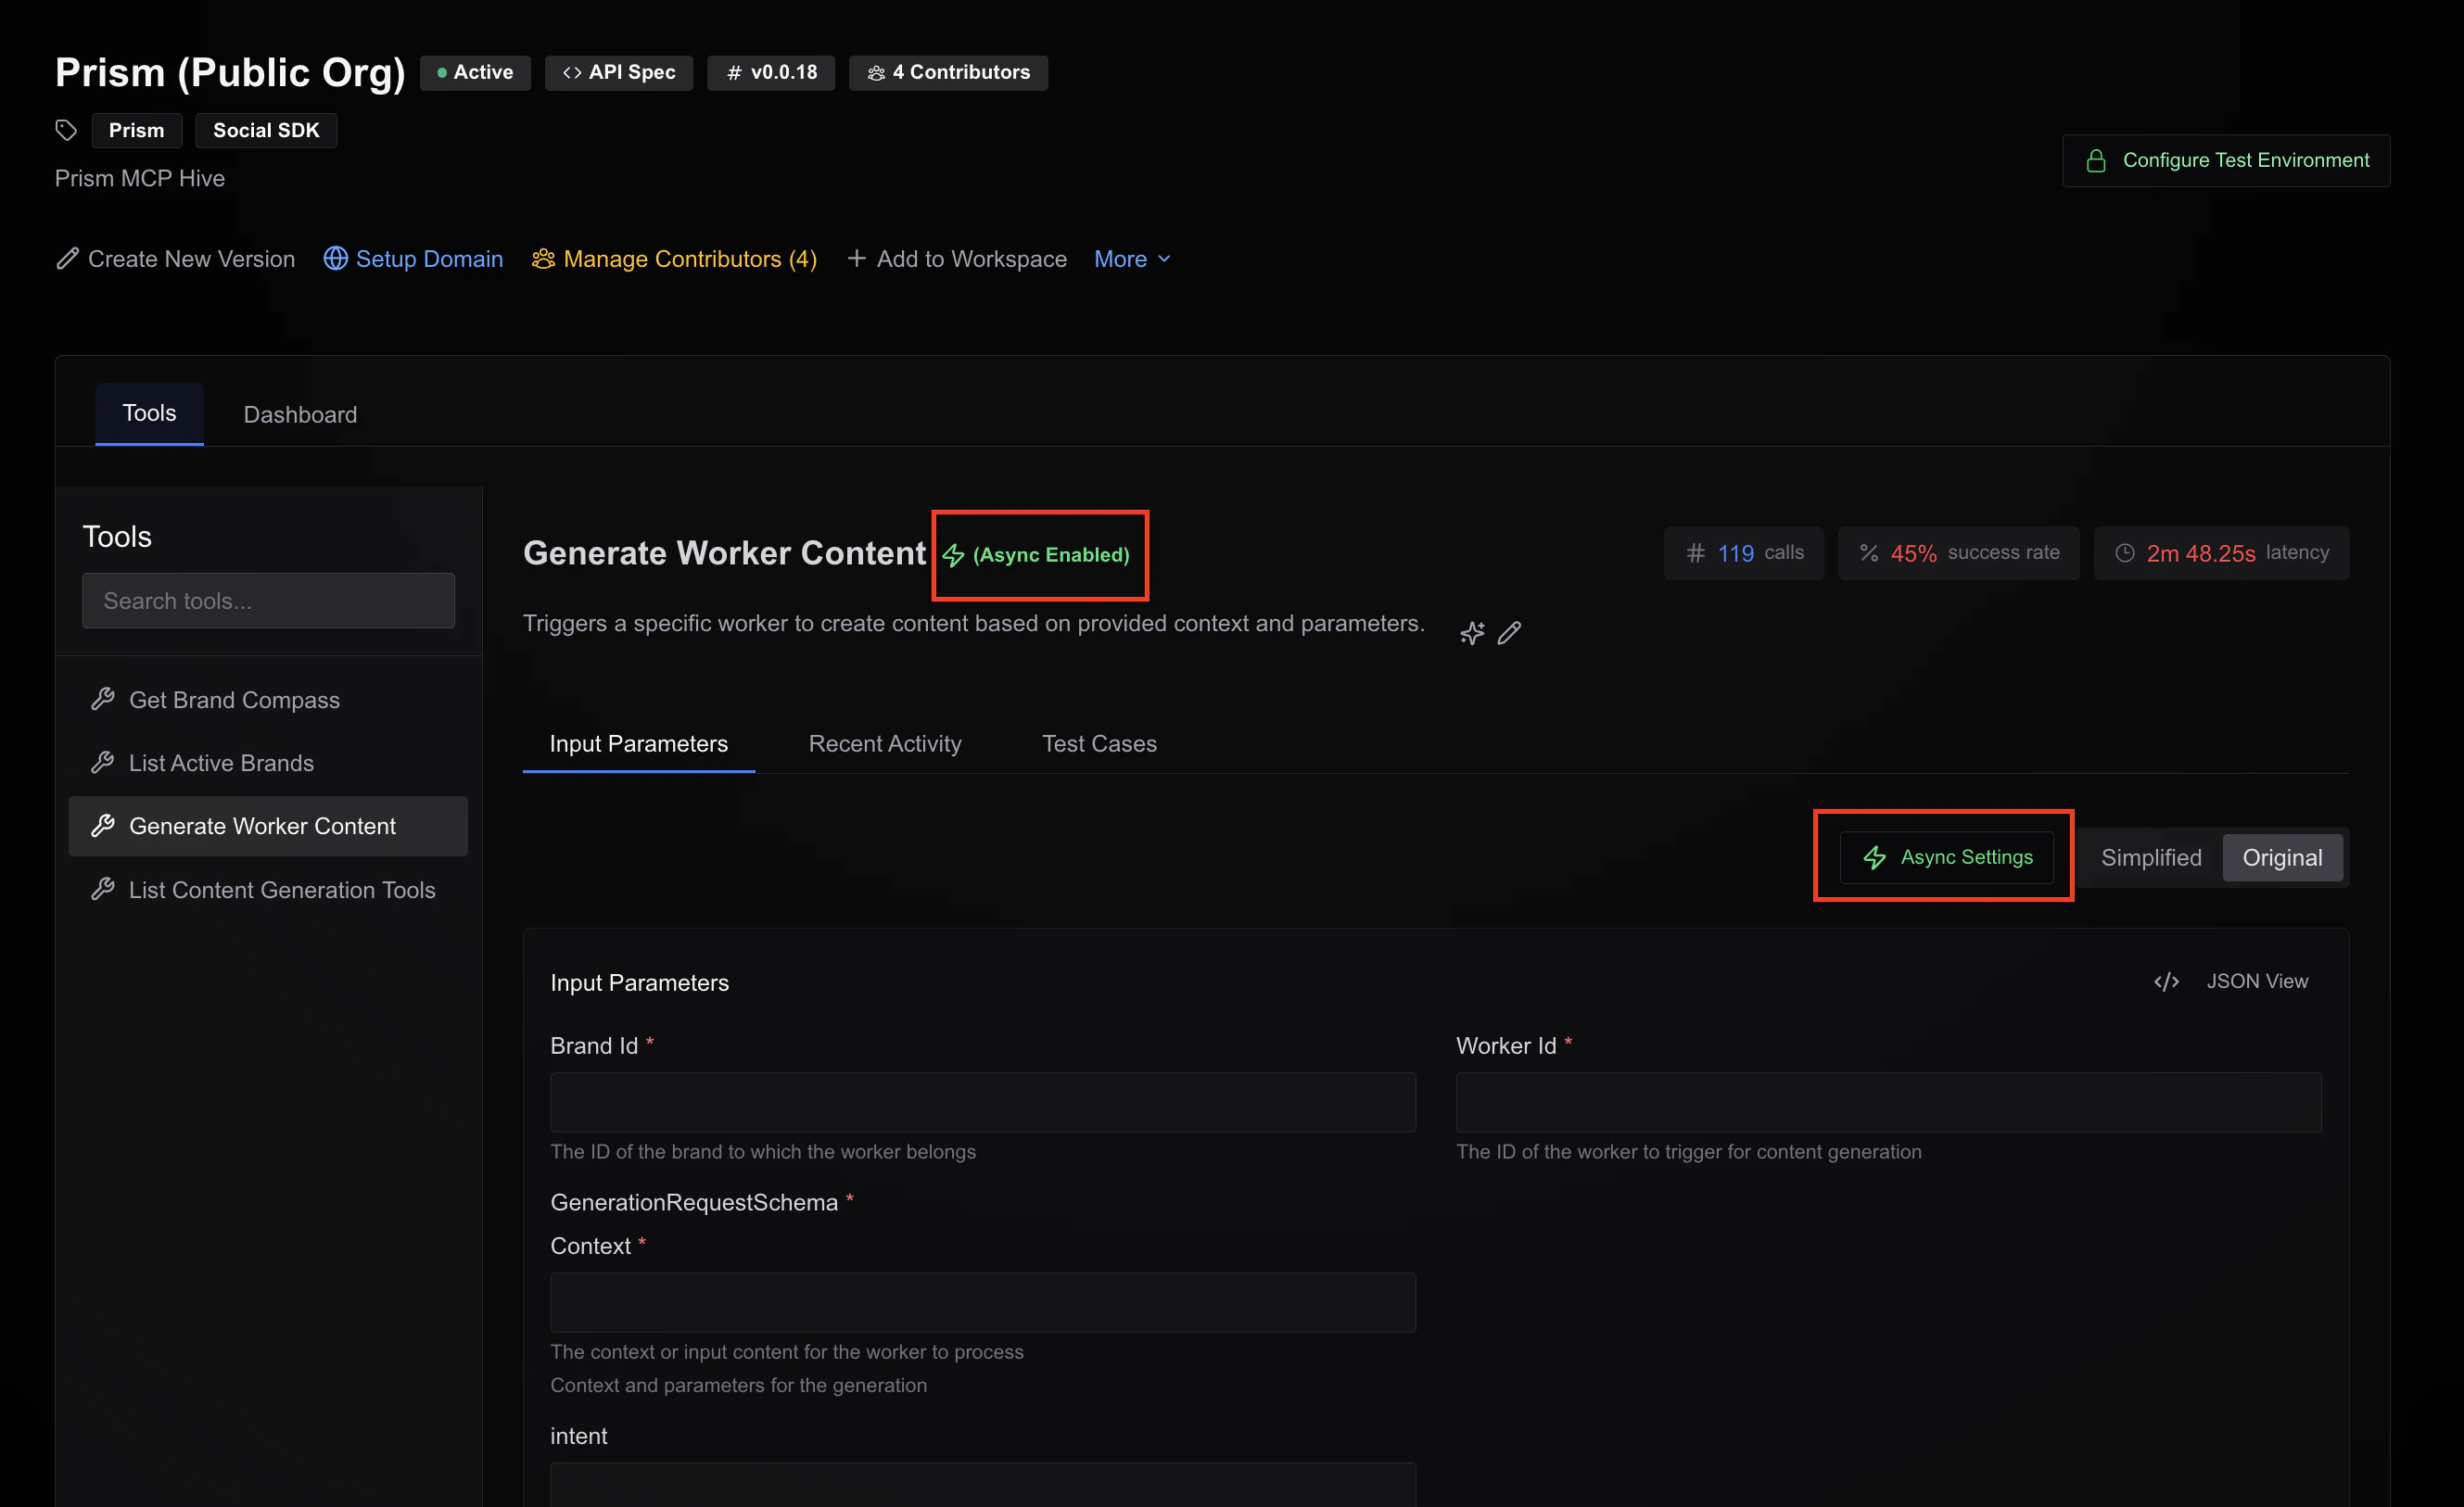Select the Input Parameters tab
This screenshot has width=2464, height=1507.
click(x=639, y=744)
